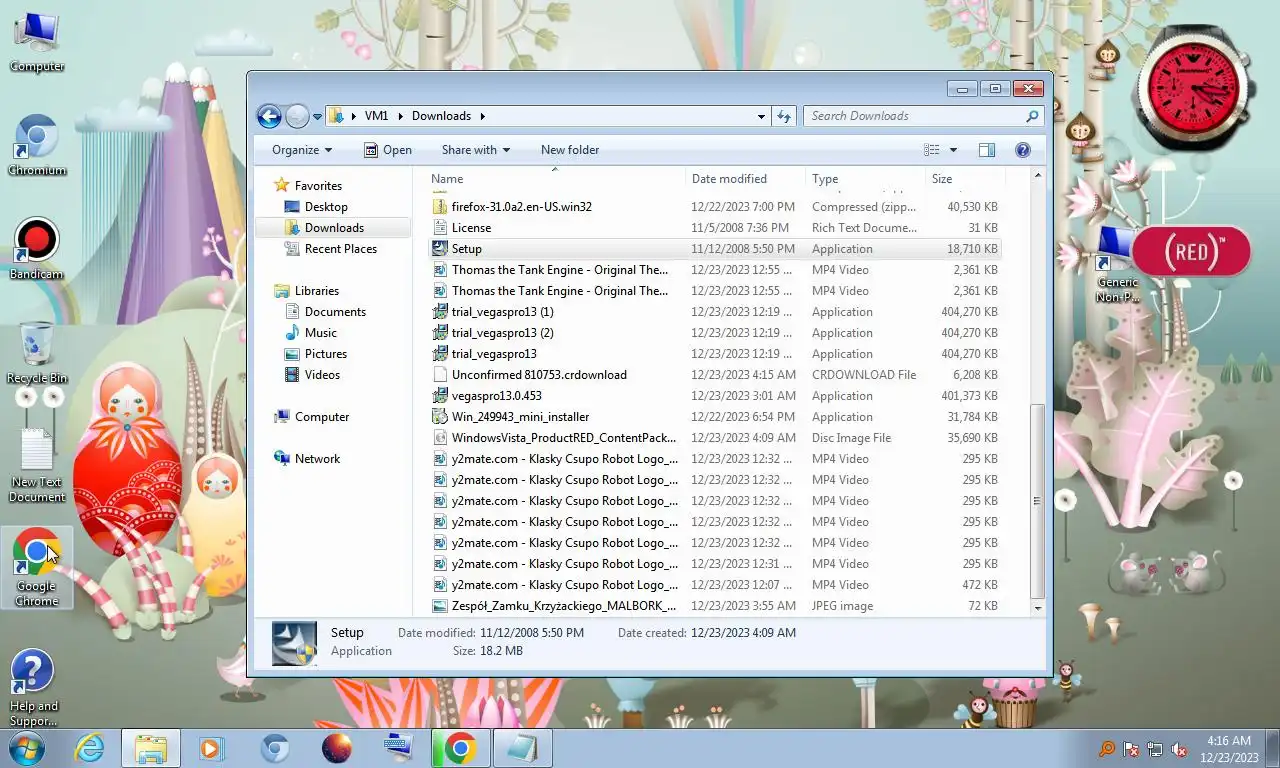Open recent pages dropdown beside navigation arrows
This screenshot has width=1280, height=768.
tap(317, 117)
